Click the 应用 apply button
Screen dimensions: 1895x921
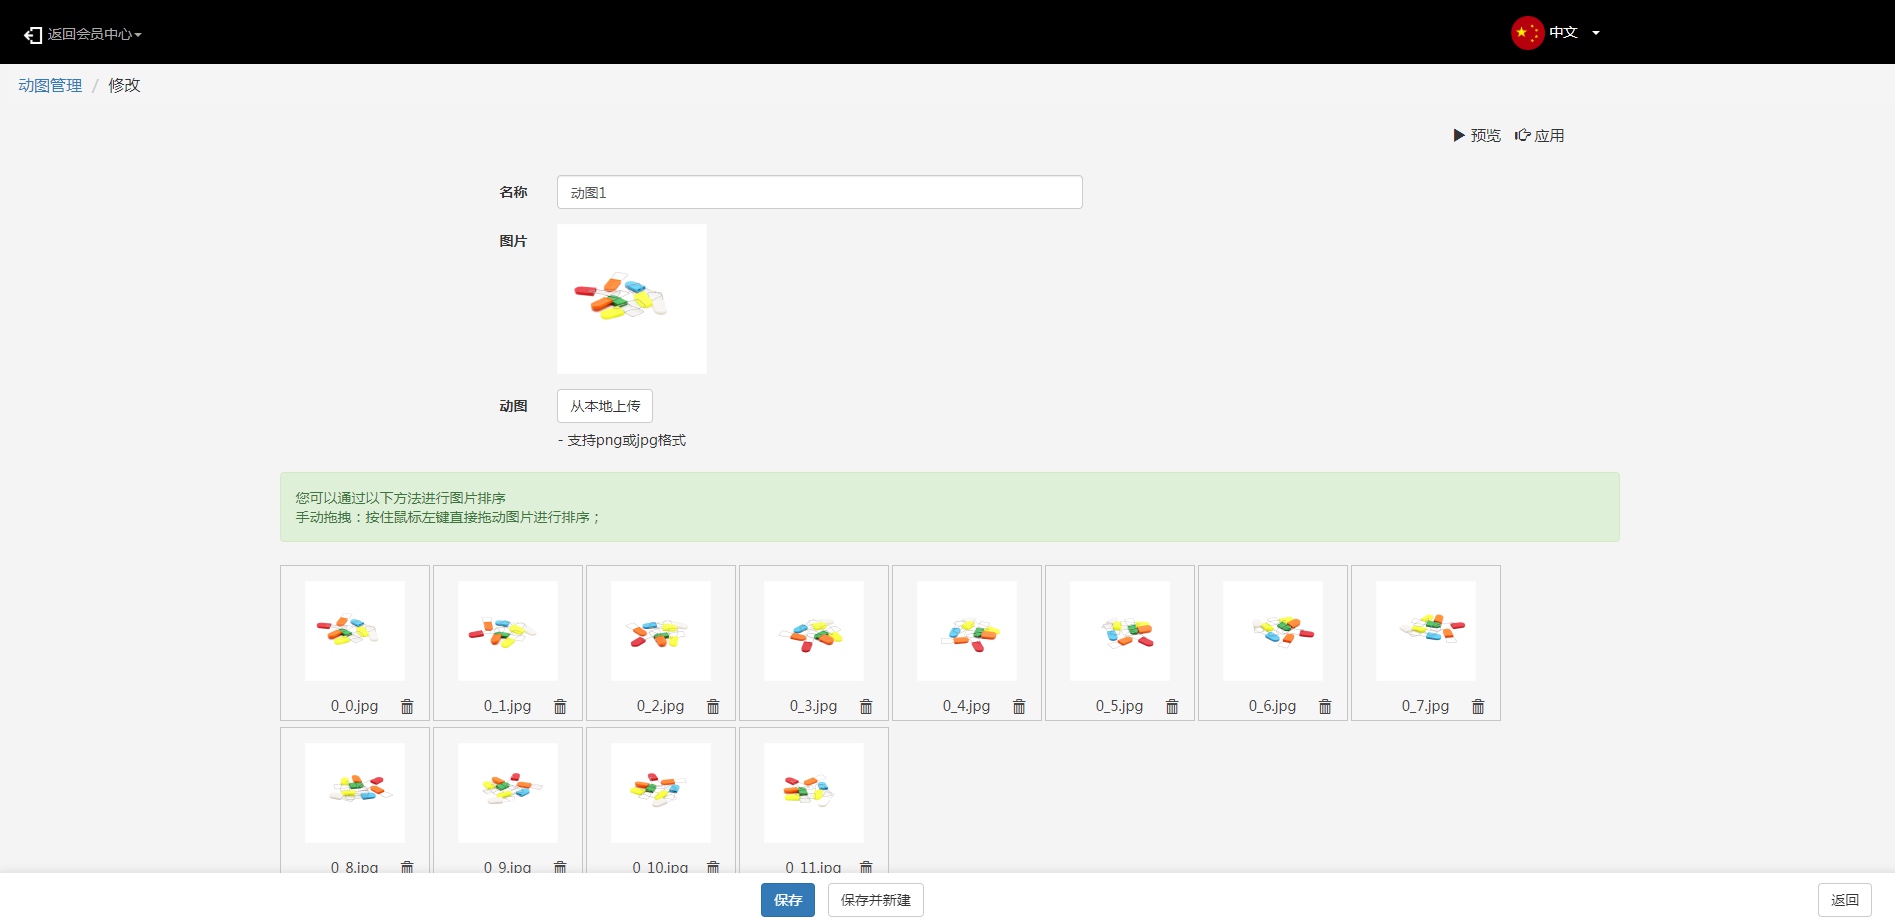click(x=1540, y=136)
